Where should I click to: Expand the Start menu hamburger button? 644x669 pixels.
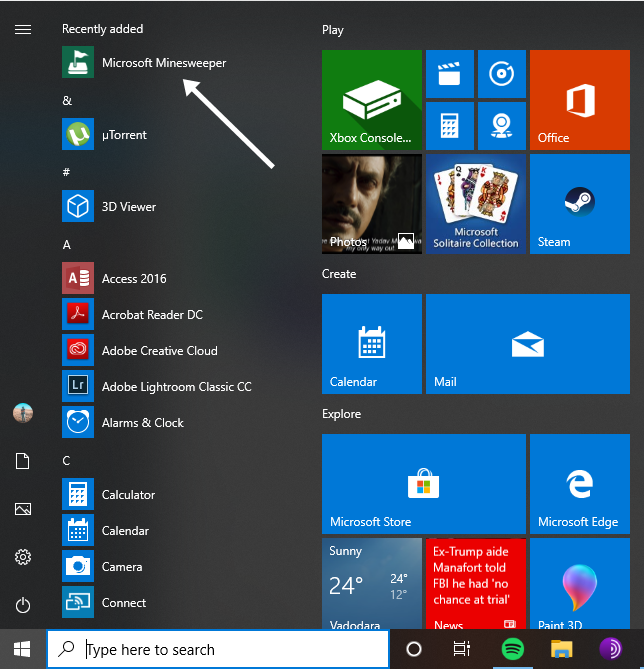(23, 29)
